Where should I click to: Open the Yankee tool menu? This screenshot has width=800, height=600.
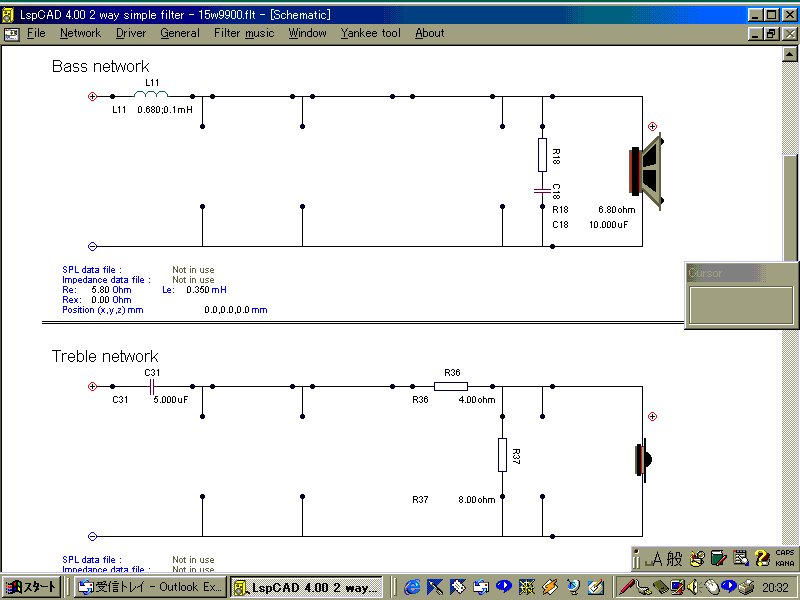(x=370, y=33)
